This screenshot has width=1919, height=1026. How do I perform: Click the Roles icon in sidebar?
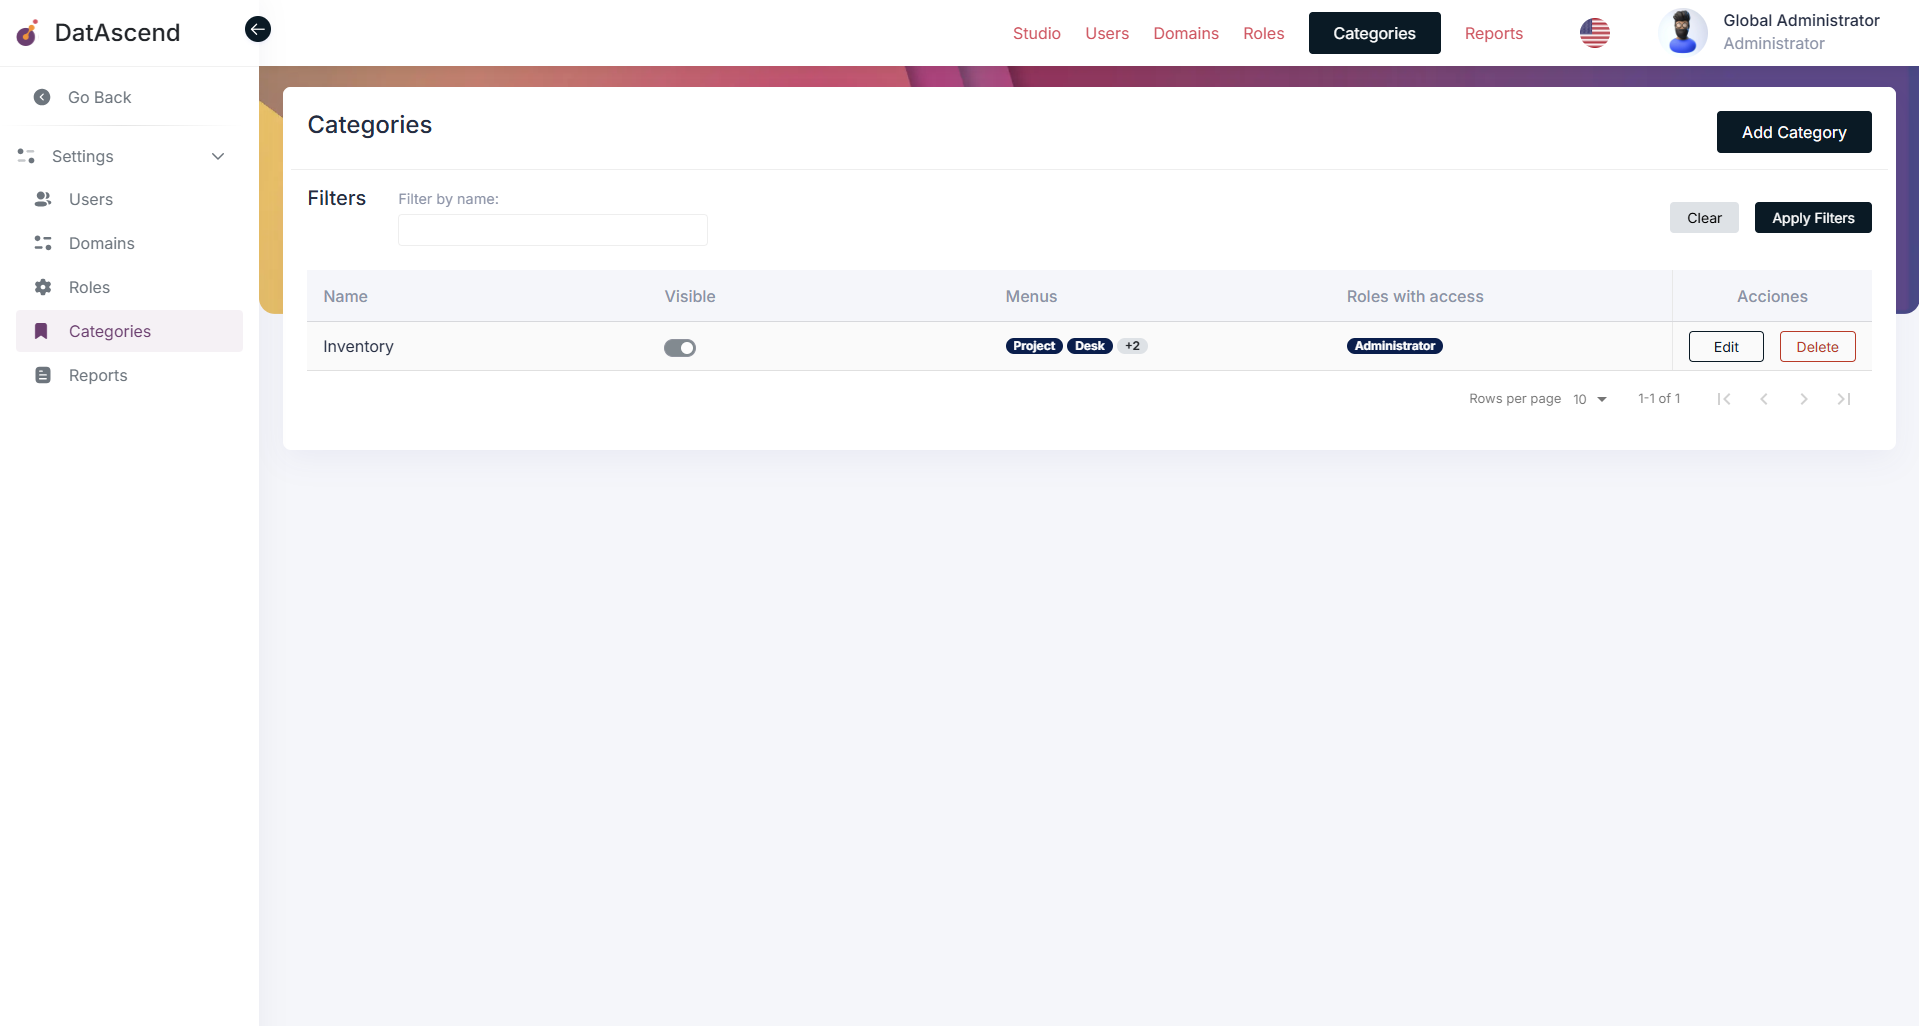tap(42, 287)
